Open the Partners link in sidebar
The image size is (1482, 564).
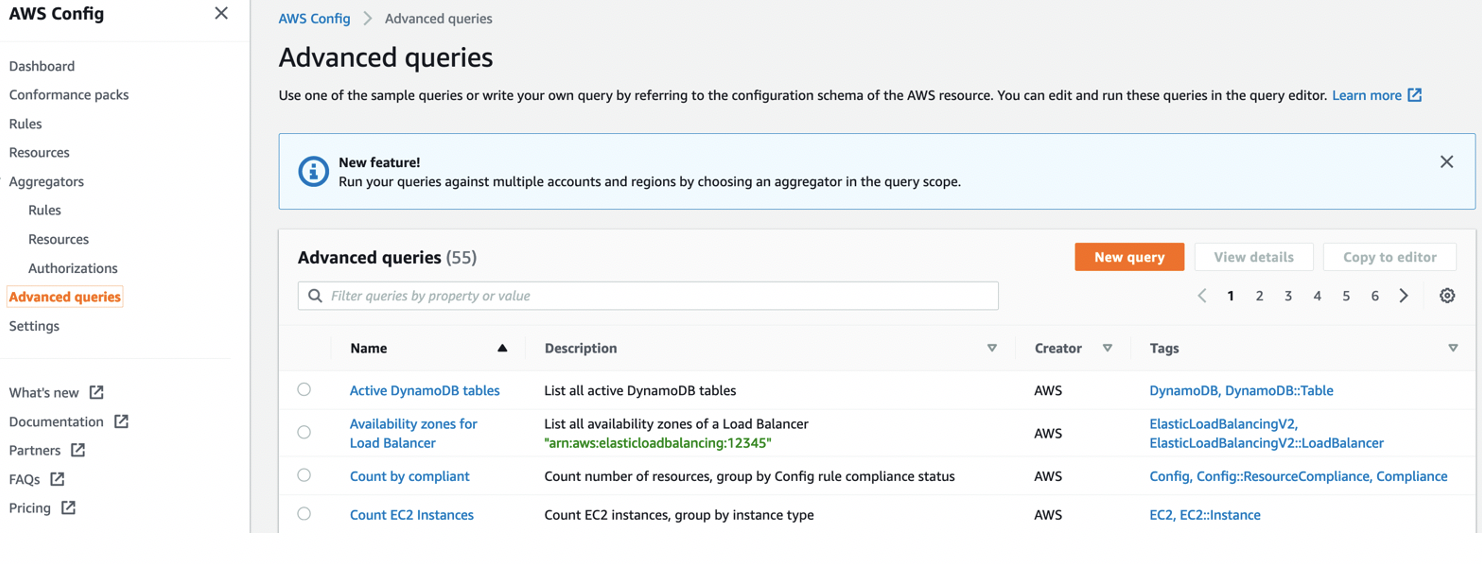pos(35,450)
